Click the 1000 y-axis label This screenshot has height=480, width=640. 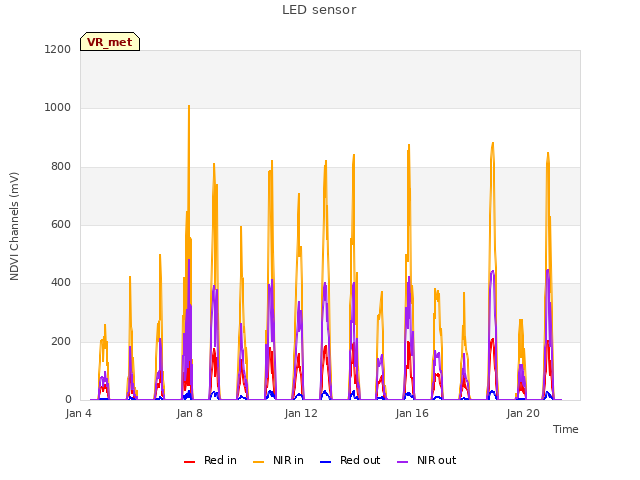tap(58, 107)
